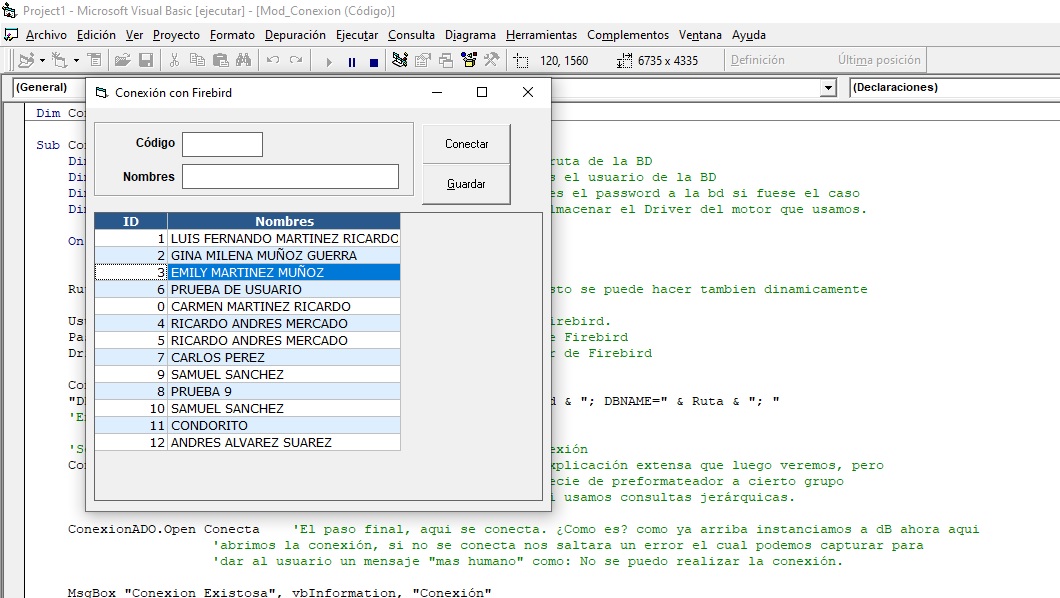Open the Depuración menu

click(295, 35)
